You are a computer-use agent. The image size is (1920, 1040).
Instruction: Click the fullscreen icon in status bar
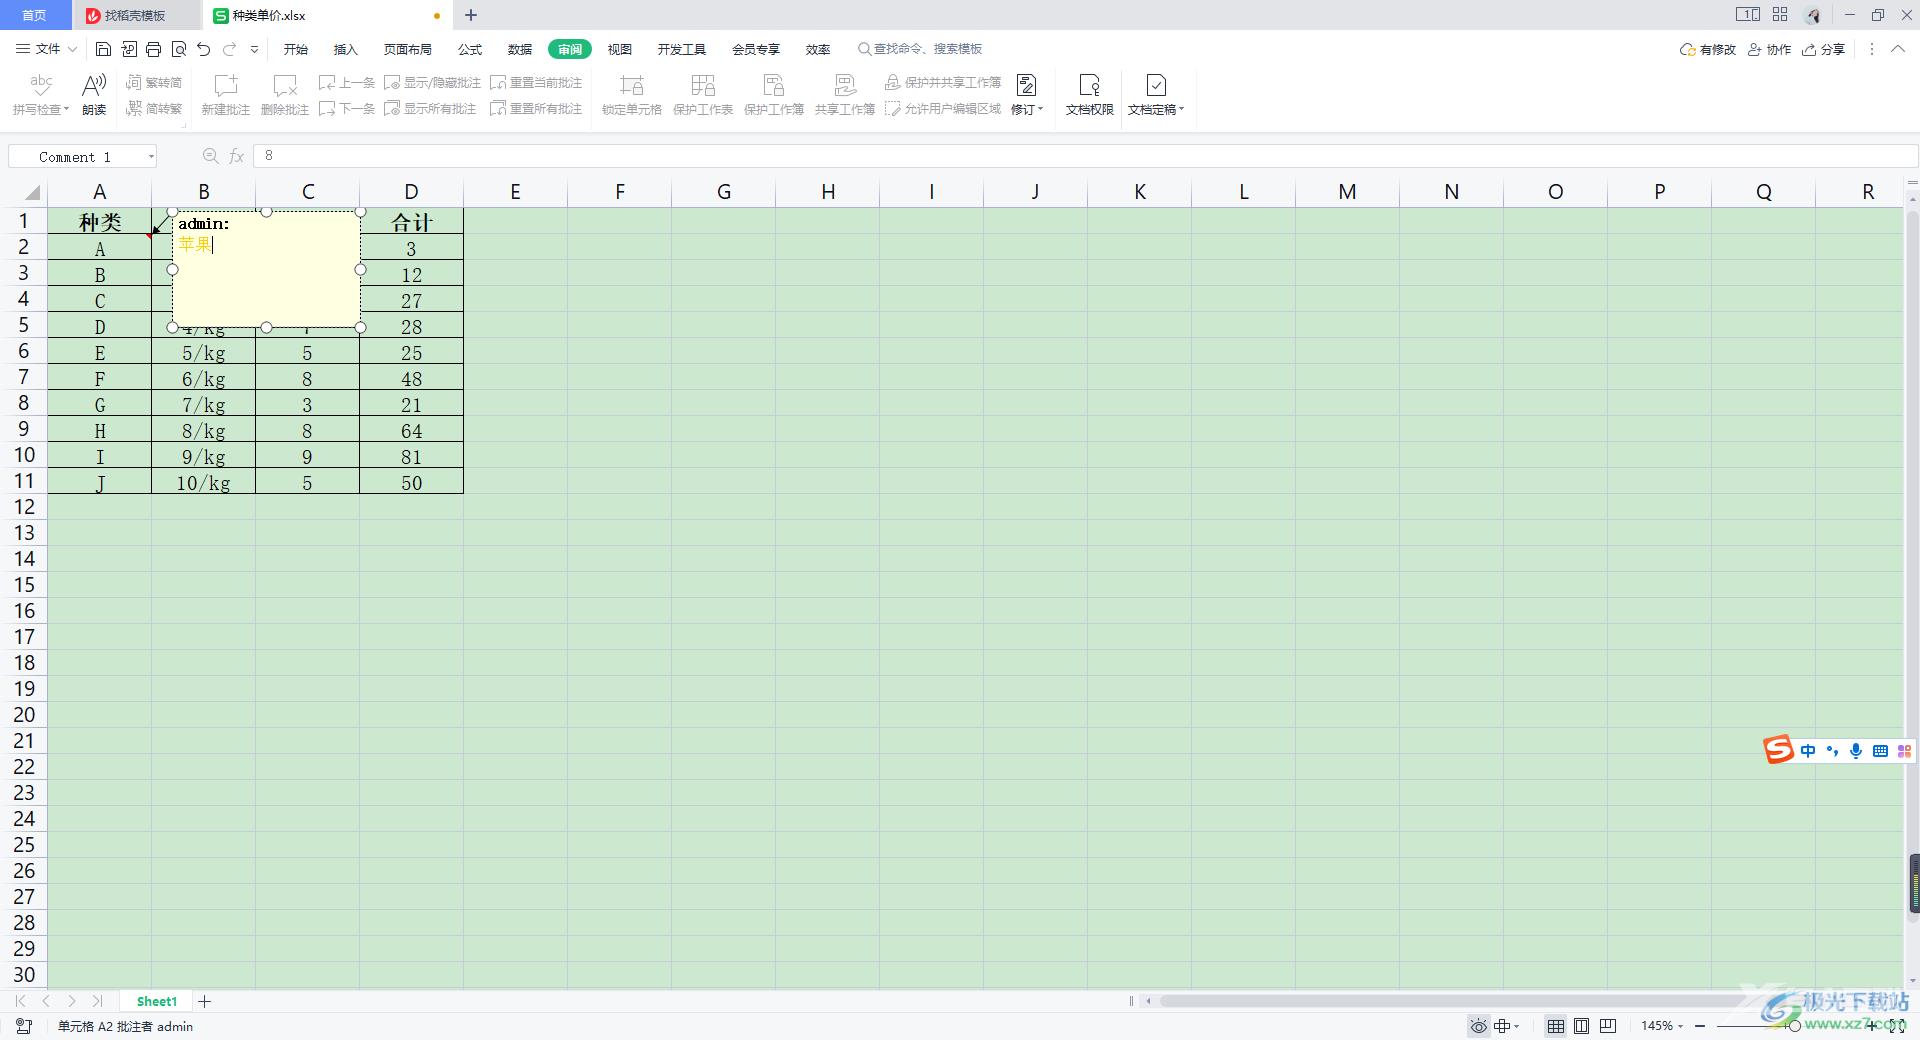[x=1896, y=1026]
